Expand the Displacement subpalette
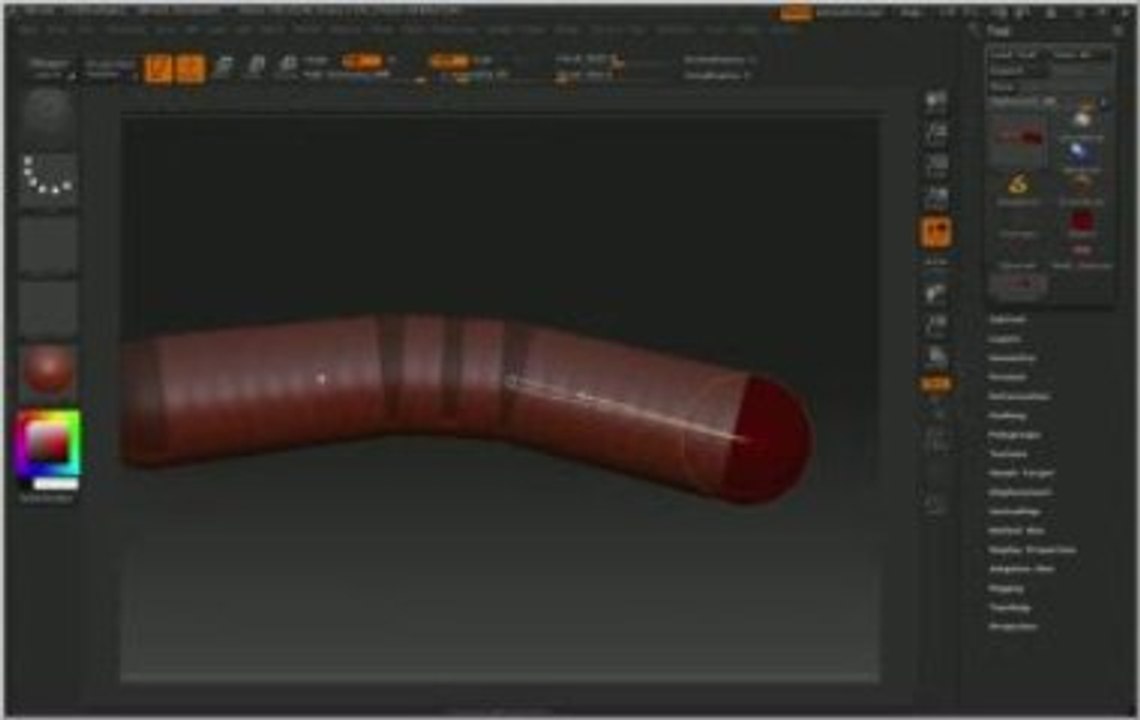 [x=1019, y=492]
